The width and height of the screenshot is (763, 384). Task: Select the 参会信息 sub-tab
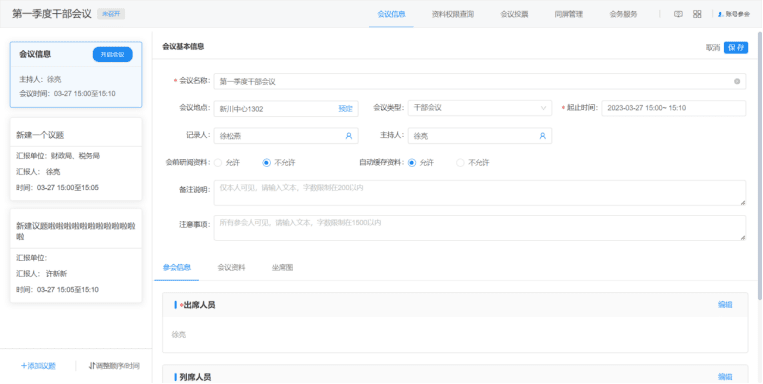coord(177,267)
